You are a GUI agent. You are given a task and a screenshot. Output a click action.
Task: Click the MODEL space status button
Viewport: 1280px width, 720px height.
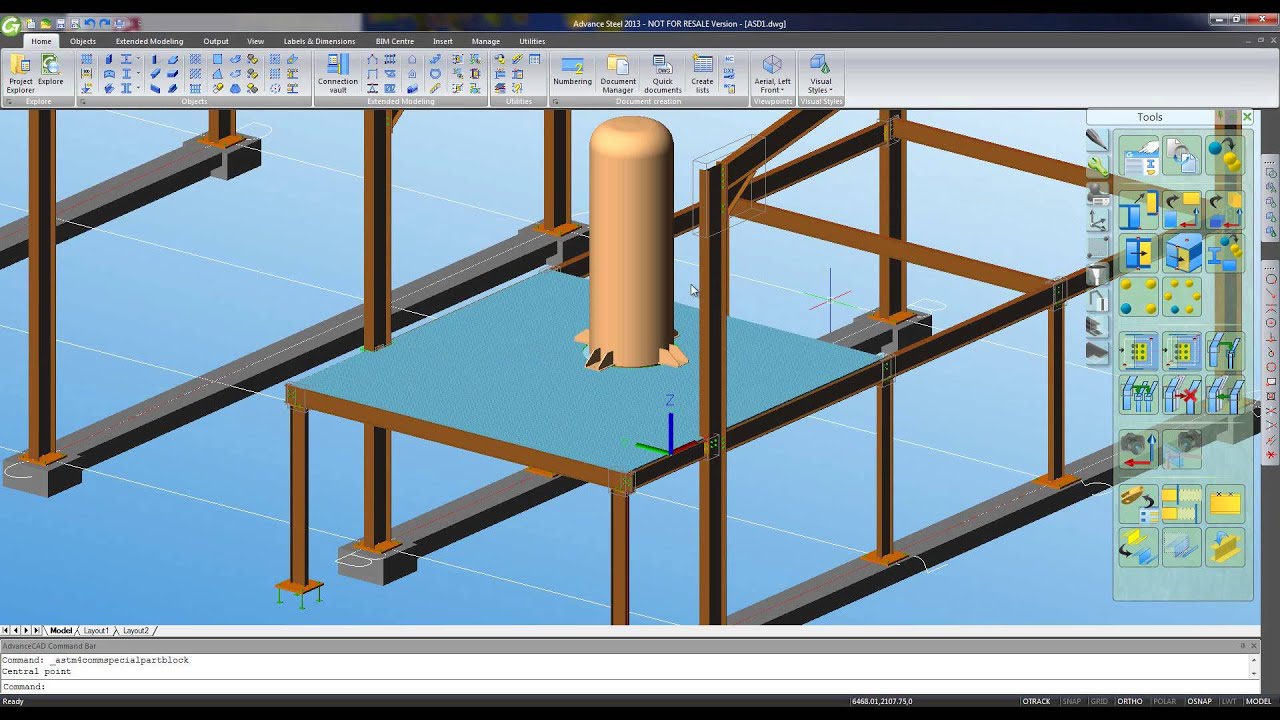point(1258,701)
